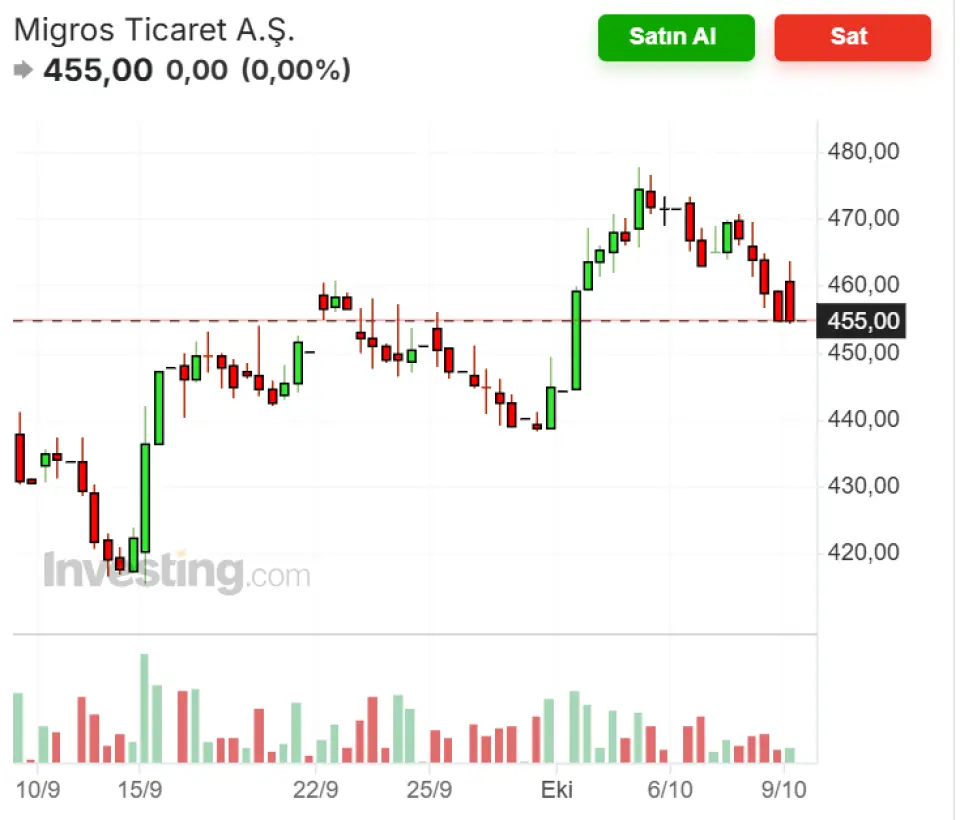Viewport: 960px width, 820px height.
Task: Click the 480,00 price axis label
Action: [864, 152]
